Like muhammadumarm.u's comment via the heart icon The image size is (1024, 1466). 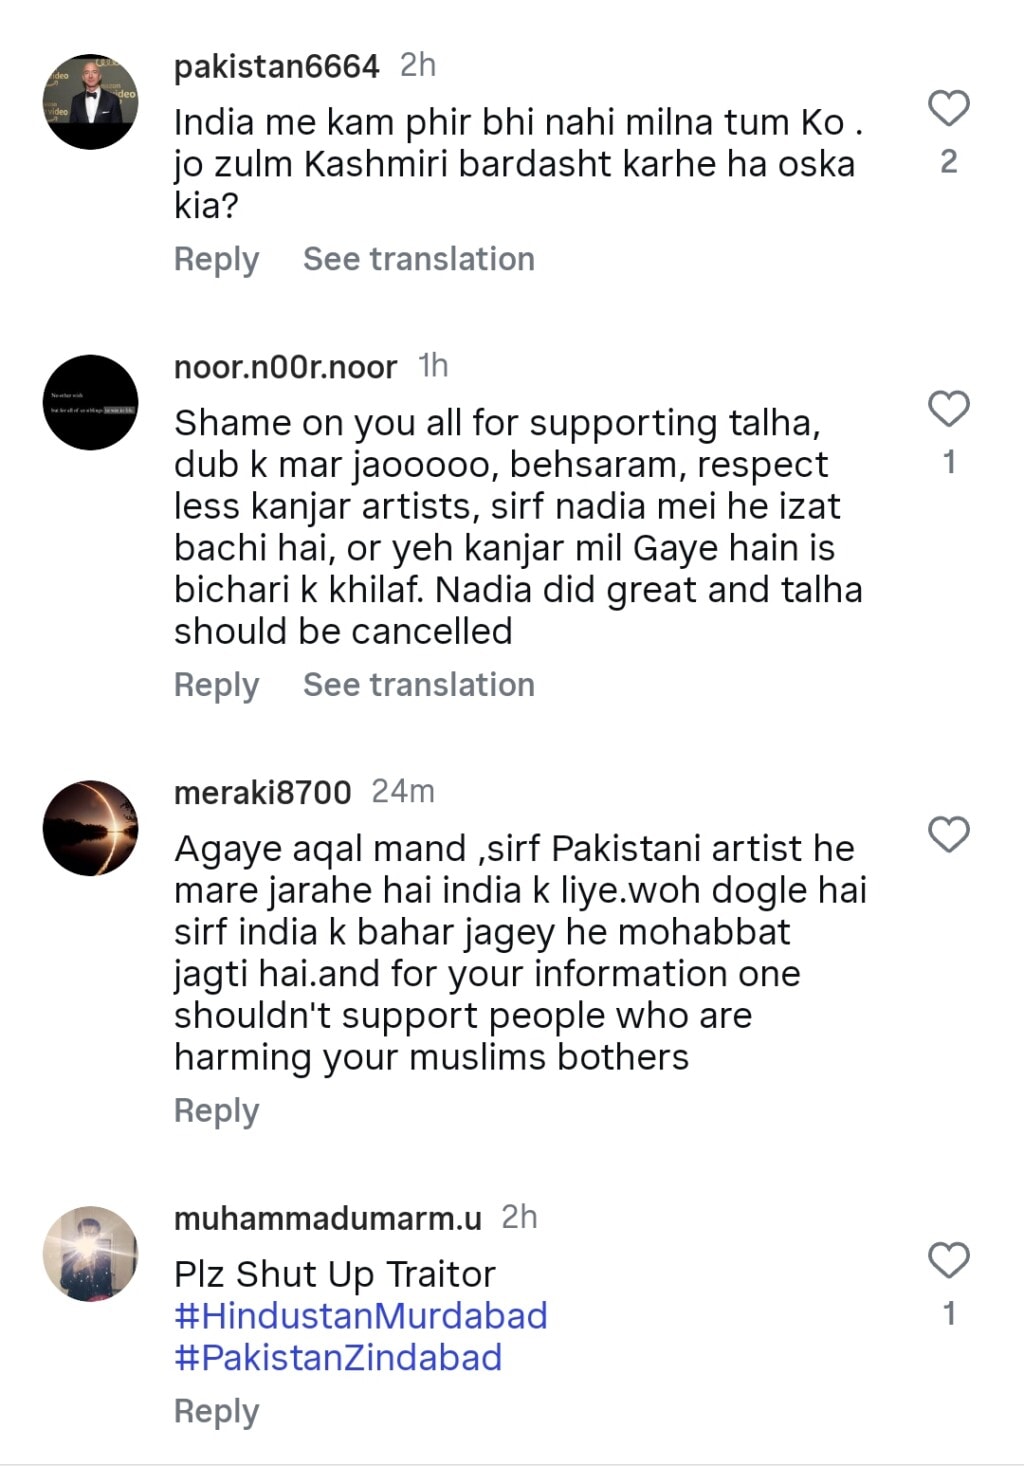pyautogui.click(x=948, y=1259)
